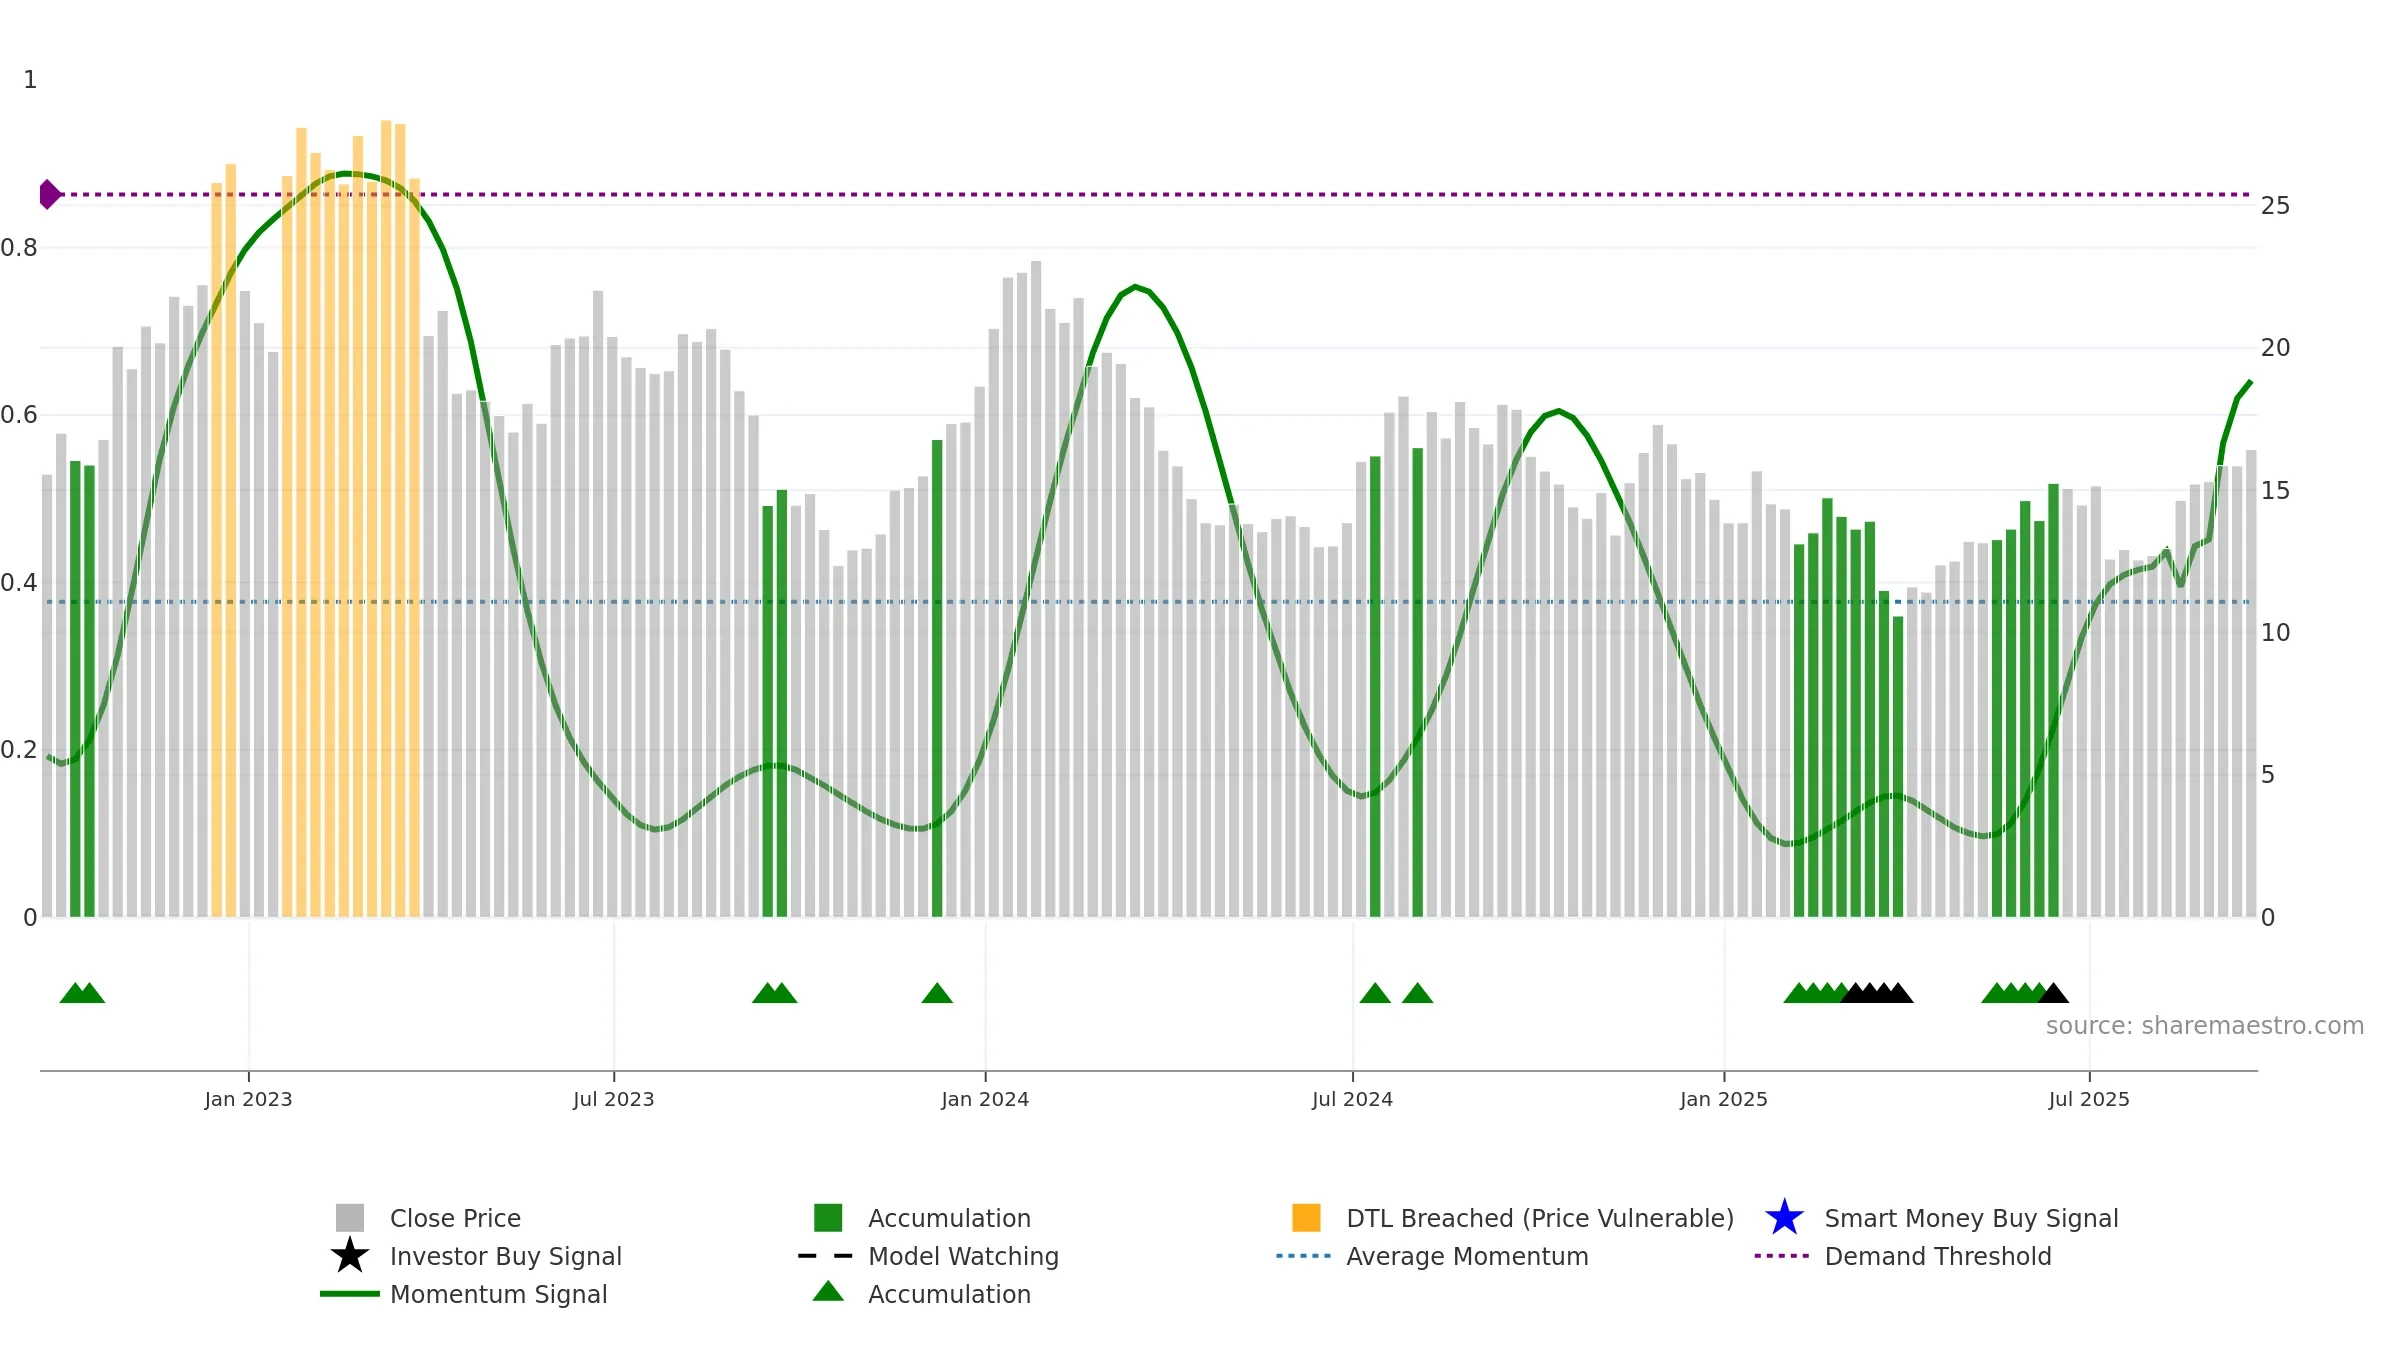
Task: Click the green Accumulation square legend swatch
Action: pyautogui.click(x=828, y=1218)
